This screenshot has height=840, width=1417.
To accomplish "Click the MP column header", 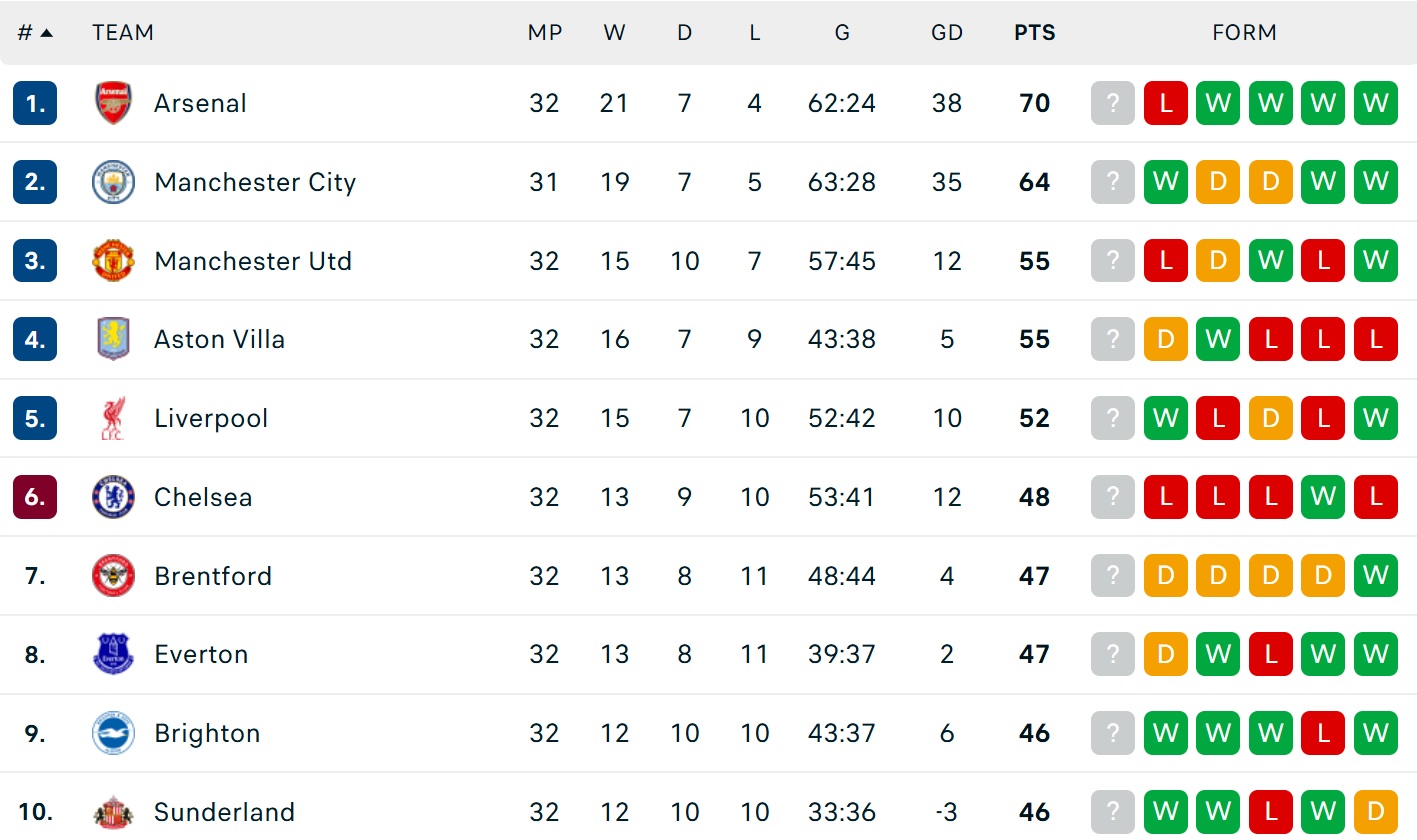I will tap(545, 32).
